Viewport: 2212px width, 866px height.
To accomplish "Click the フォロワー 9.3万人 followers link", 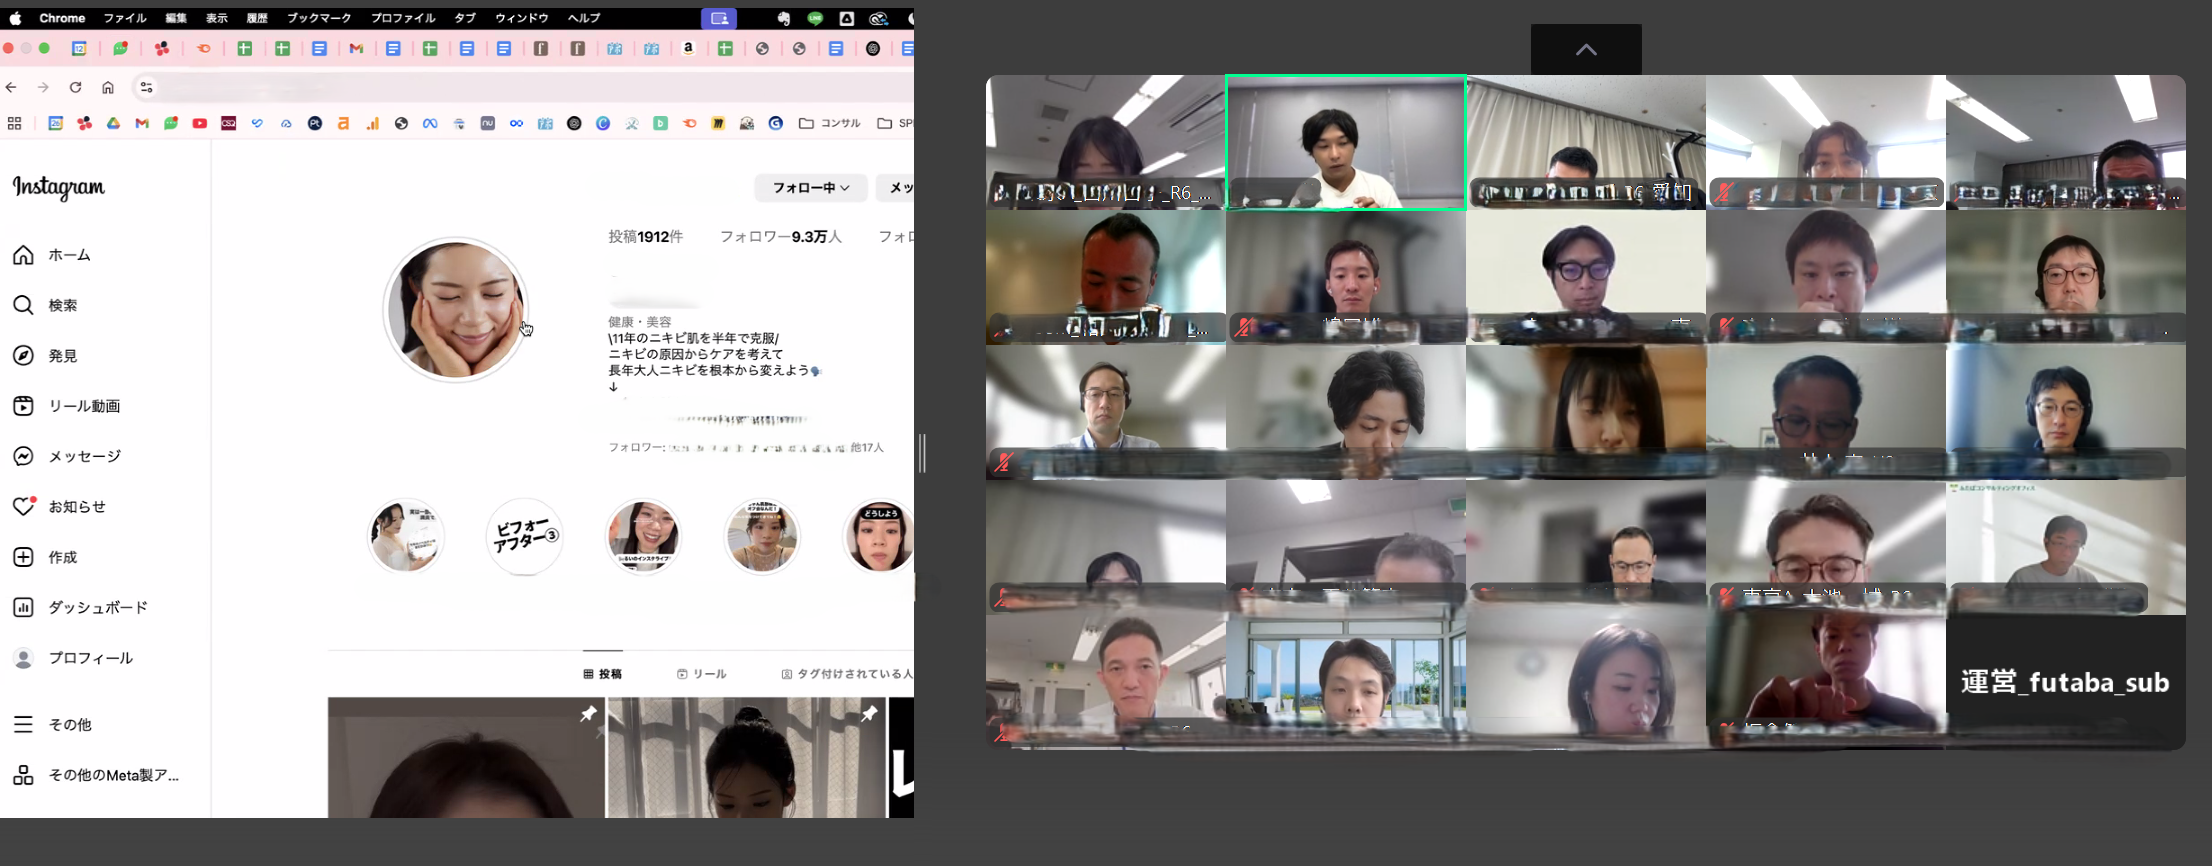I will tap(780, 237).
